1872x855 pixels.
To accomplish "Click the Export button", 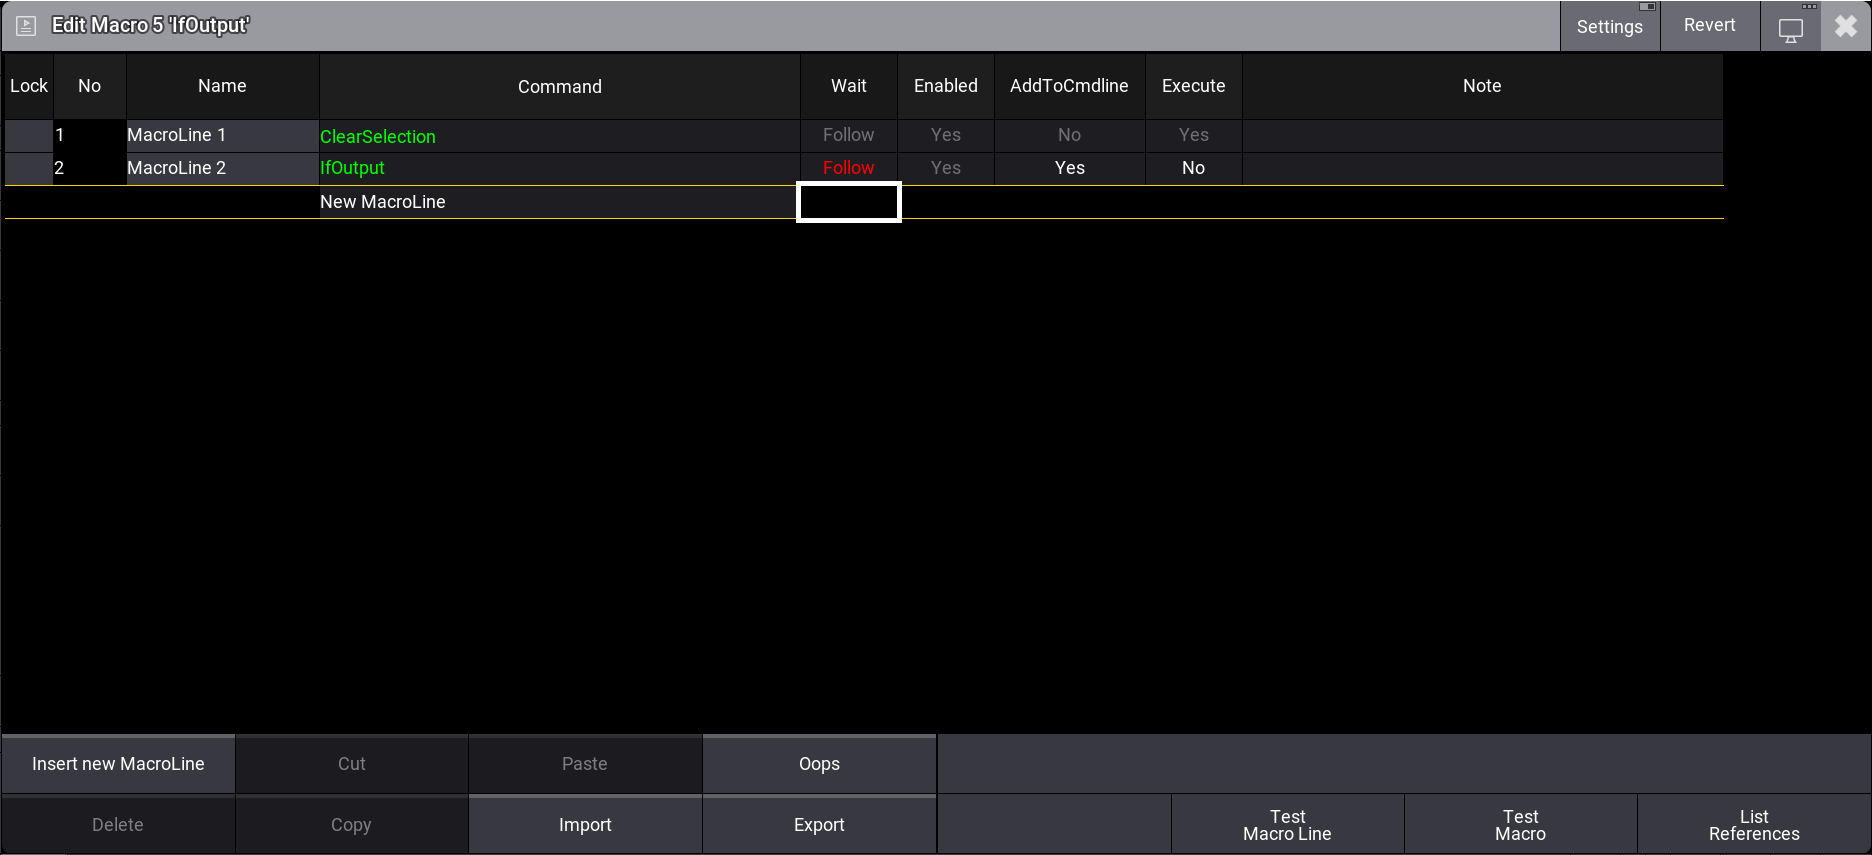I will click(819, 825).
